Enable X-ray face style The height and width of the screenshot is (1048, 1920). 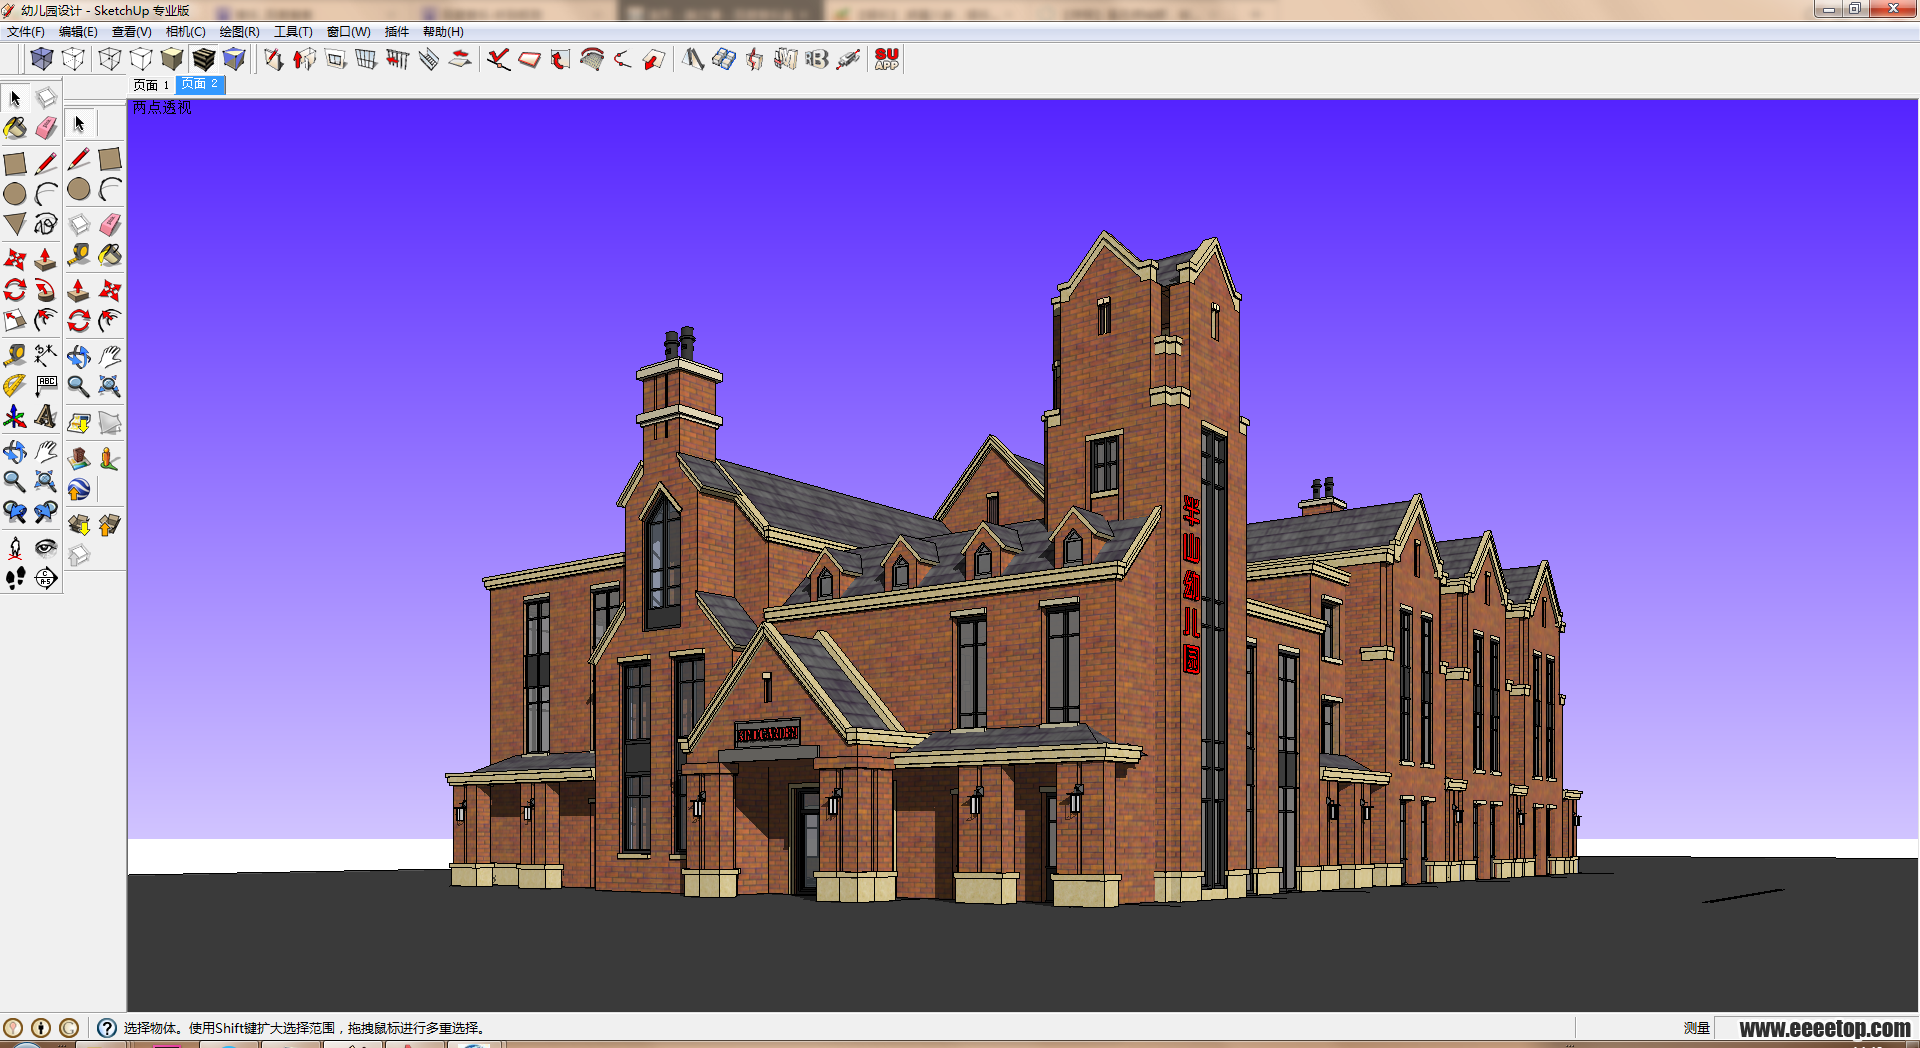pyautogui.click(x=42, y=59)
